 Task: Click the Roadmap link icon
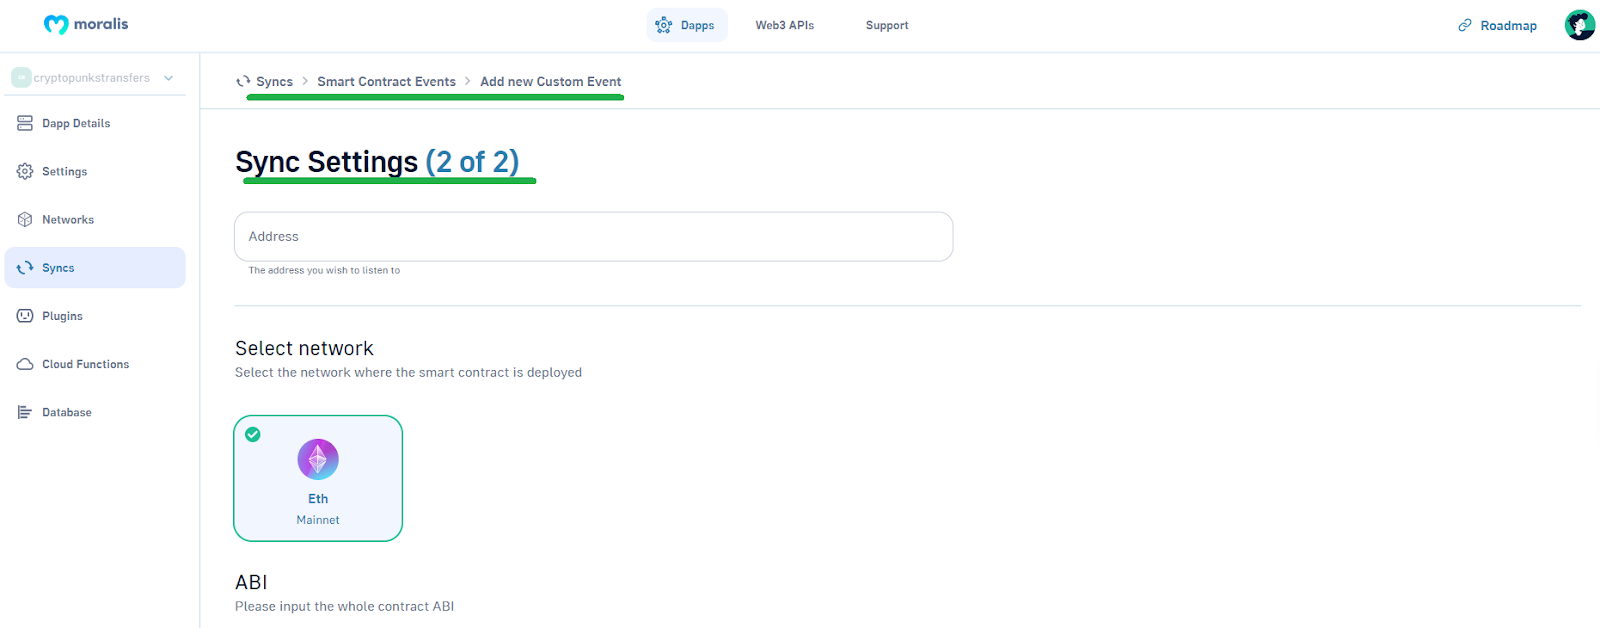1465,25
